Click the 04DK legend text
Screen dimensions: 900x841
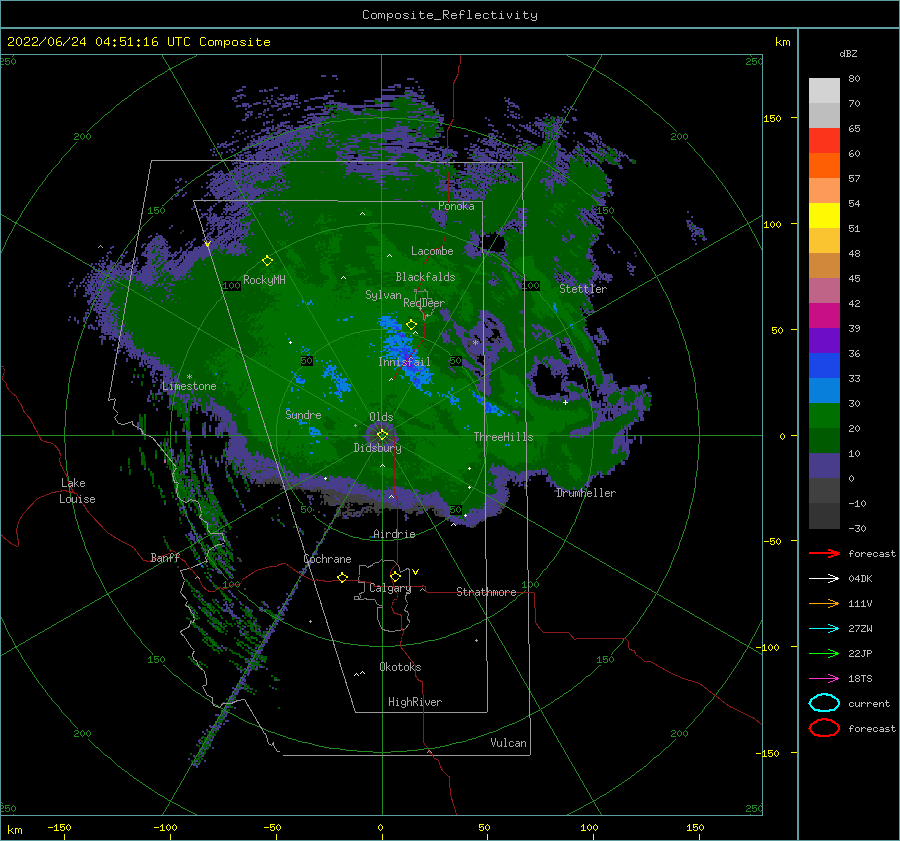[x=860, y=579]
